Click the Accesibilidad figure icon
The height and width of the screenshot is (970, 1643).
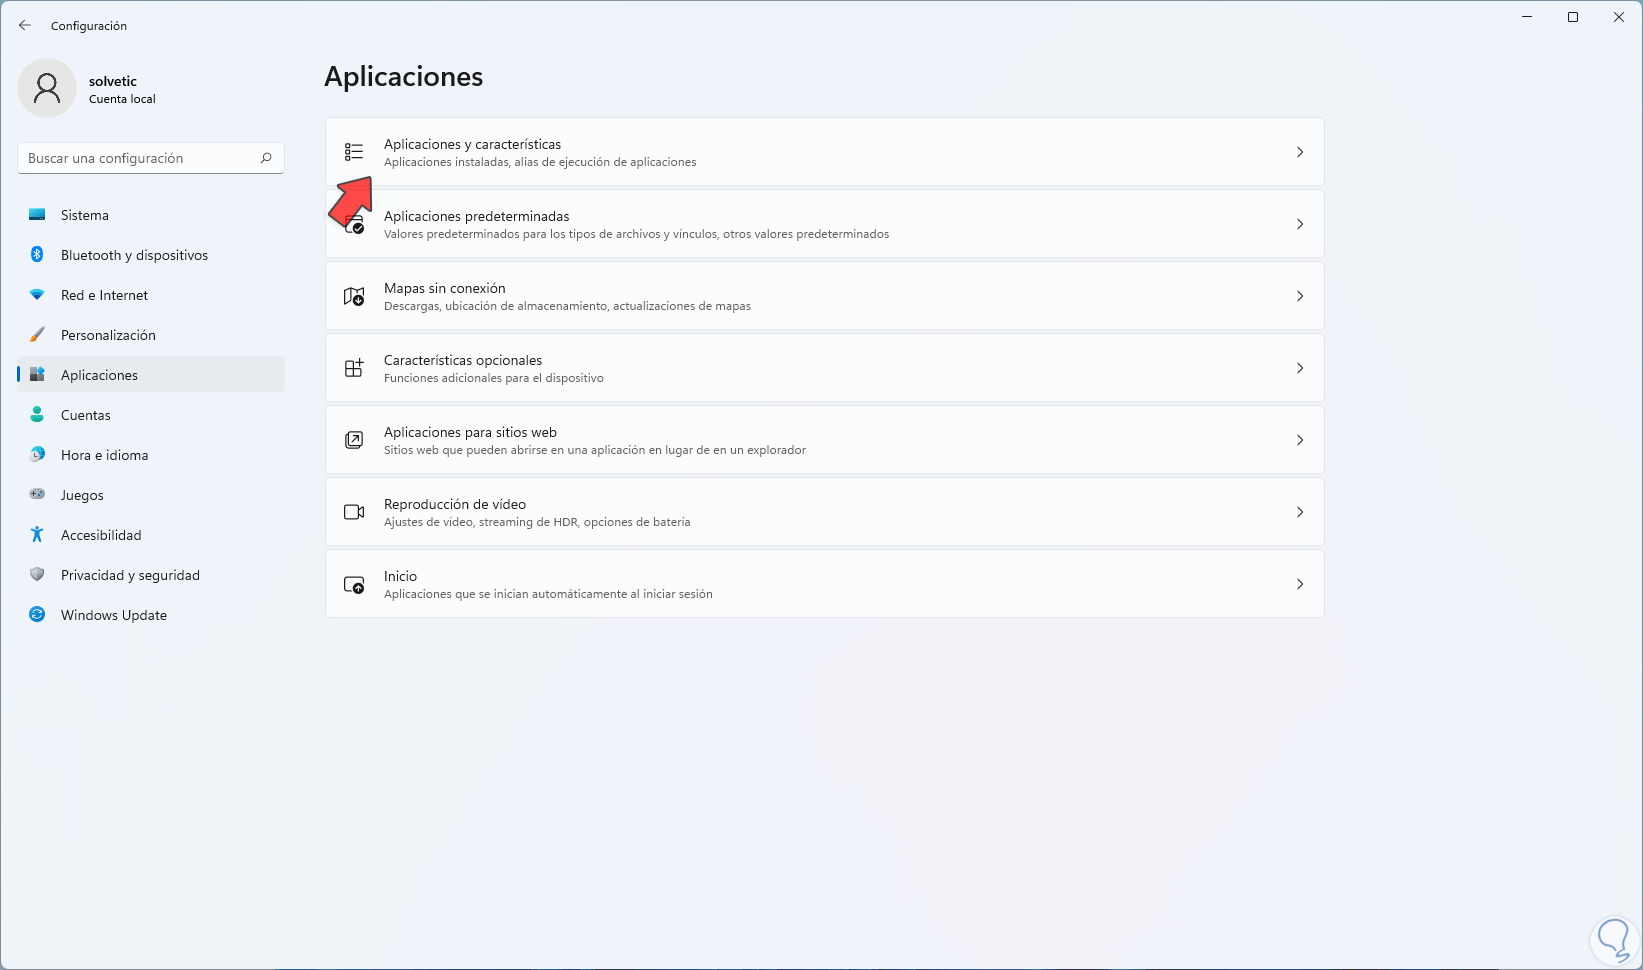pyautogui.click(x=37, y=535)
